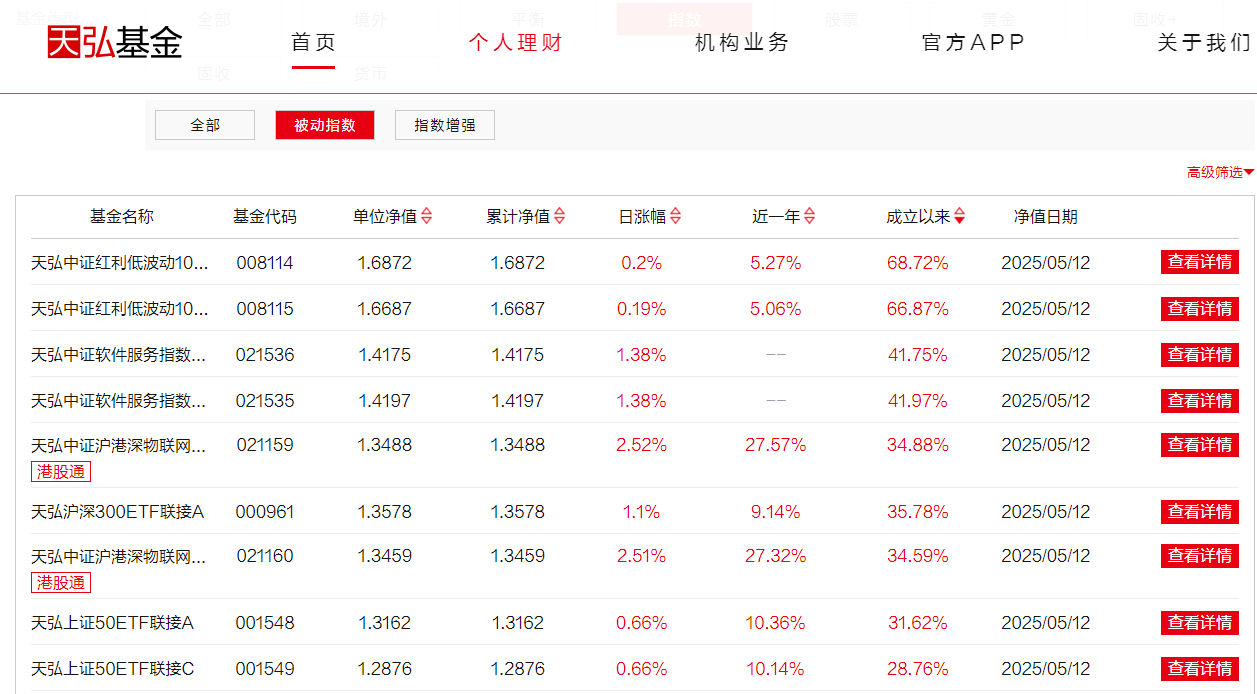Click 2.52% daily change value
Viewport: 1257px width, 694px height.
(x=641, y=445)
